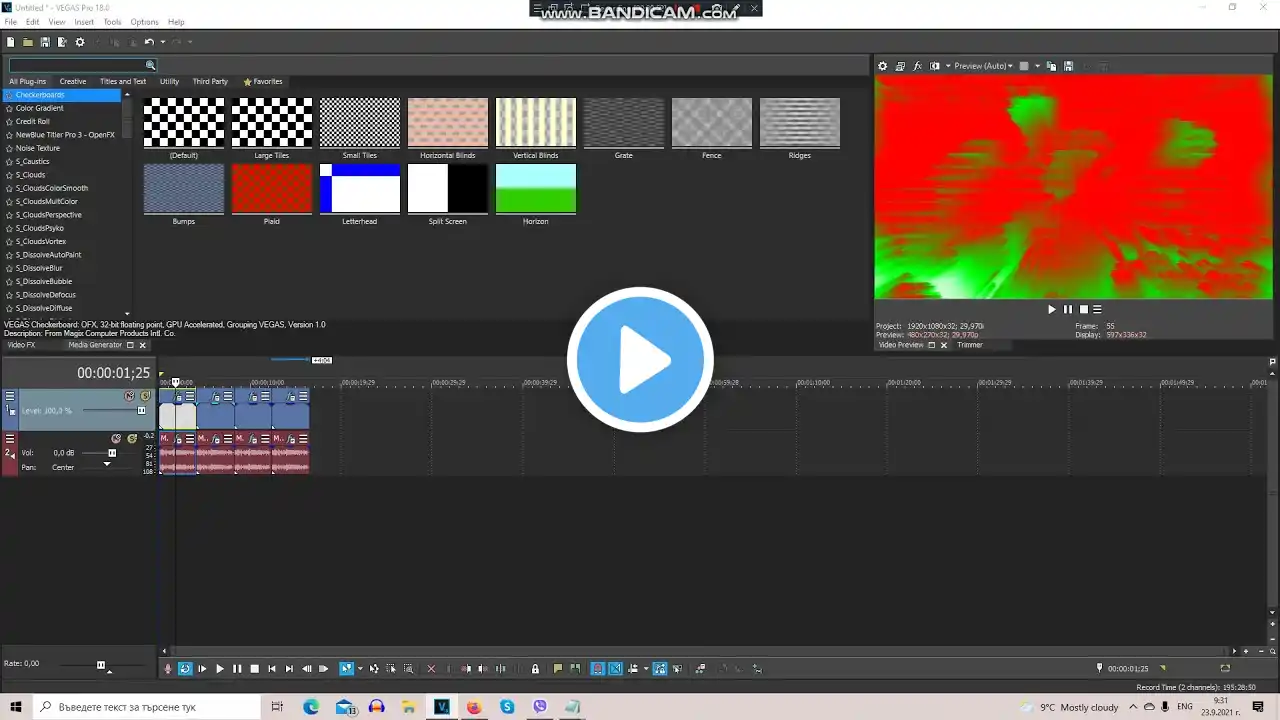Open the Render As icon
Image resolution: width=1280 pixels, height=720 pixels.
(62, 42)
